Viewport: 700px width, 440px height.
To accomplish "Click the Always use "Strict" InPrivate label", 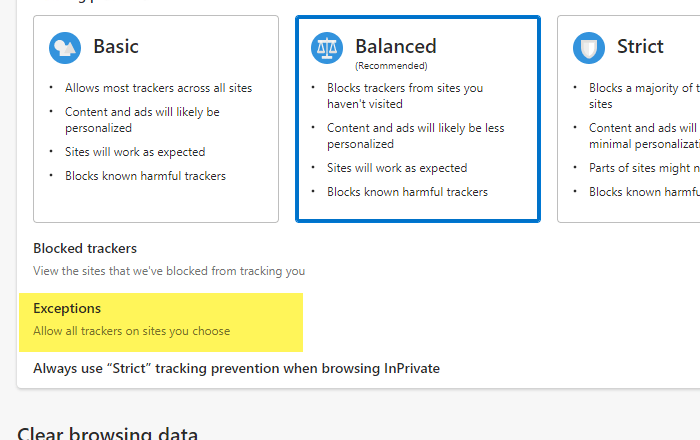I will click(x=236, y=368).
